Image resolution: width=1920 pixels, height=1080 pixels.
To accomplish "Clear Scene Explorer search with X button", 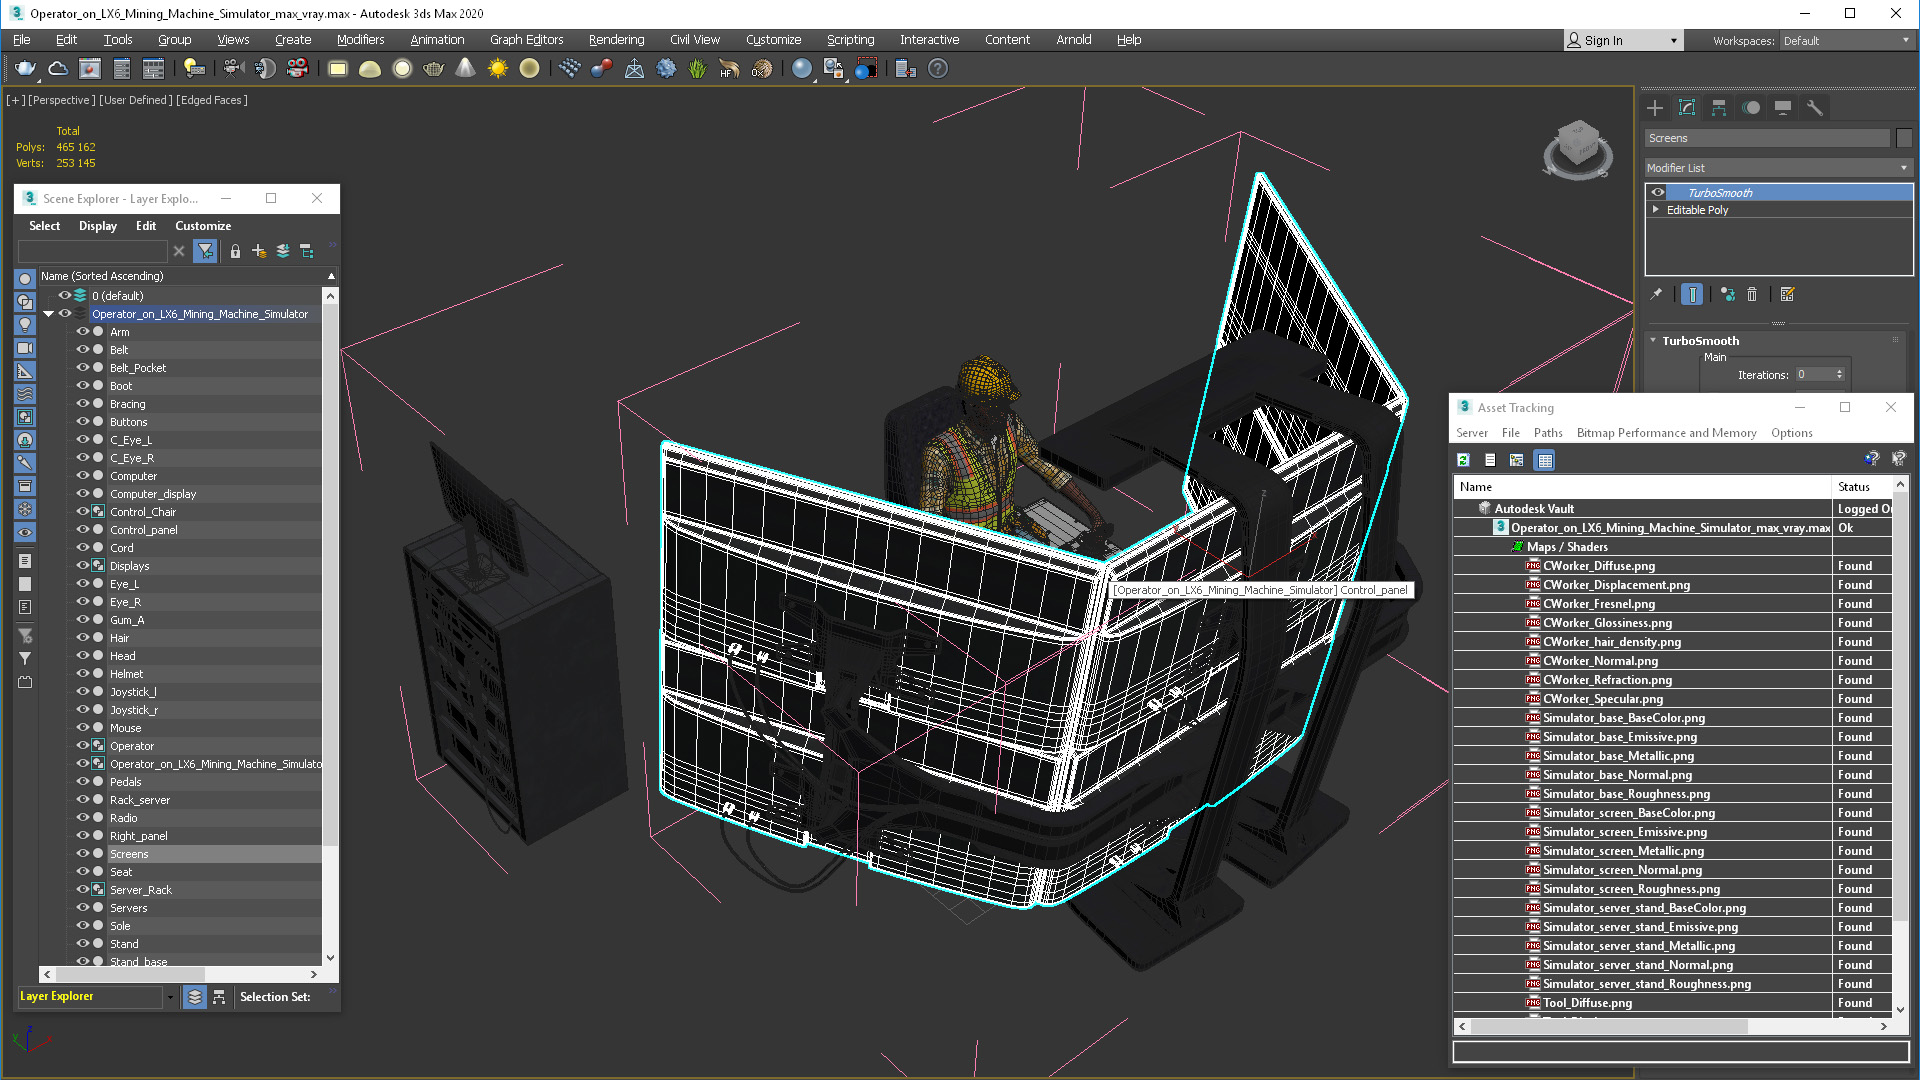I will (x=179, y=251).
